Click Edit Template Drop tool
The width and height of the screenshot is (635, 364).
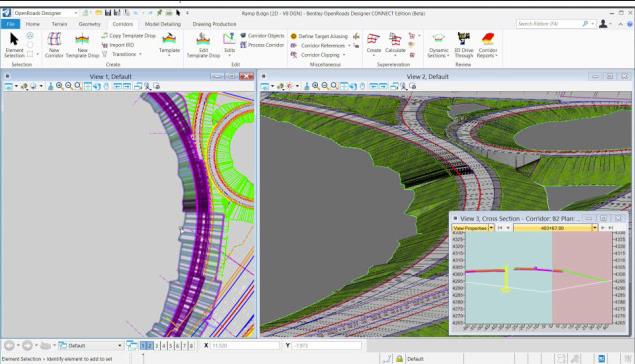[x=203, y=45]
